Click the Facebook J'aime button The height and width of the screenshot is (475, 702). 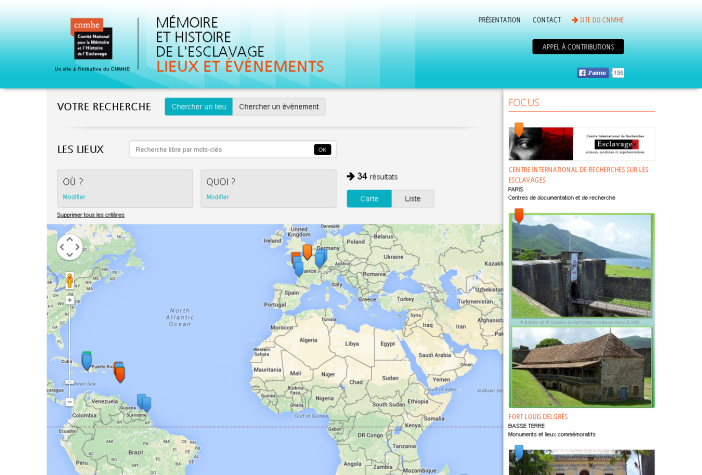[593, 73]
